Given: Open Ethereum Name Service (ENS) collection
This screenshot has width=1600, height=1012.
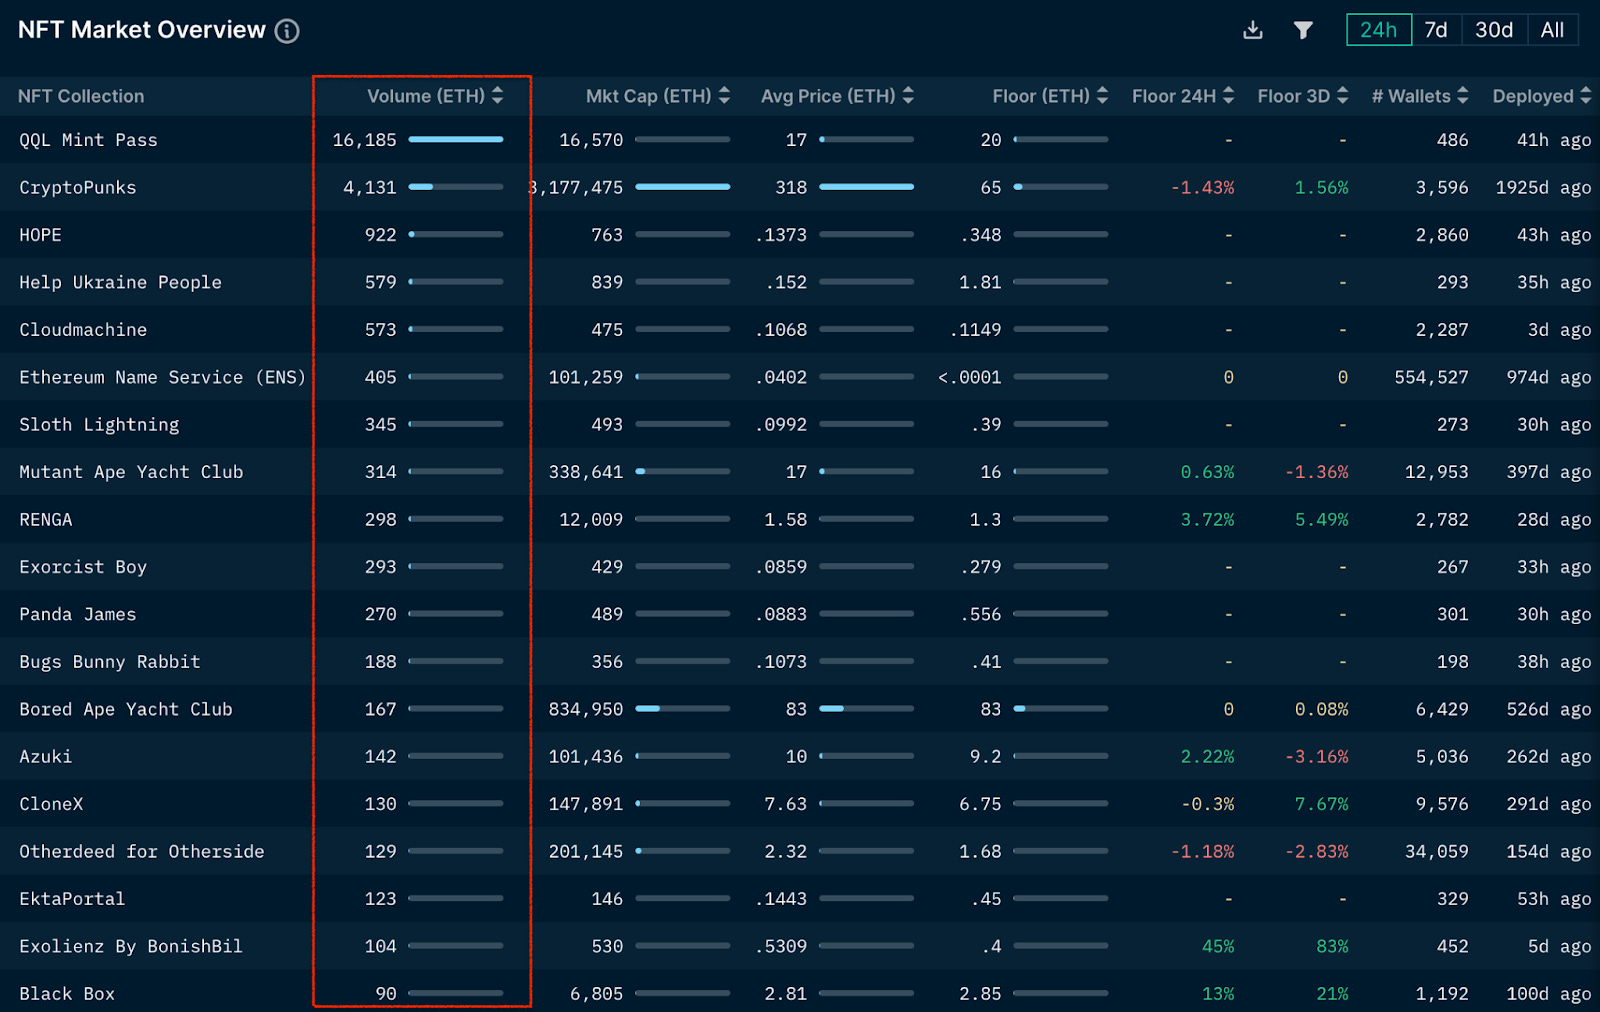Looking at the screenshot, I should (x=162, y=377).
